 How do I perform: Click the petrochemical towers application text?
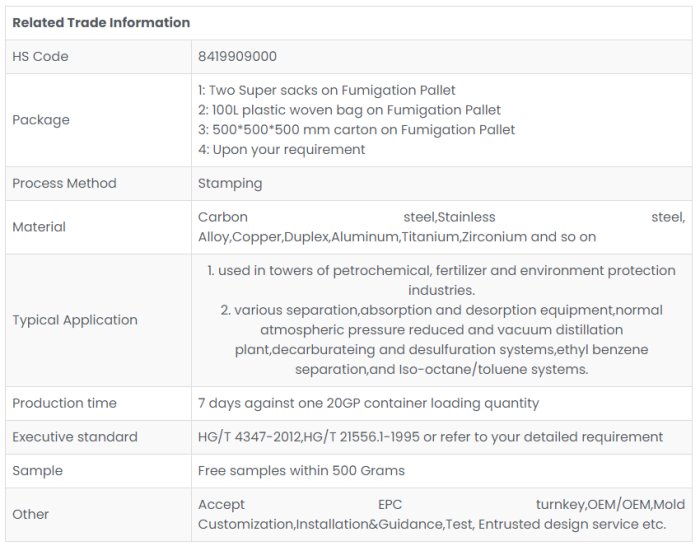pyautogui.click(x=441, y=280)
